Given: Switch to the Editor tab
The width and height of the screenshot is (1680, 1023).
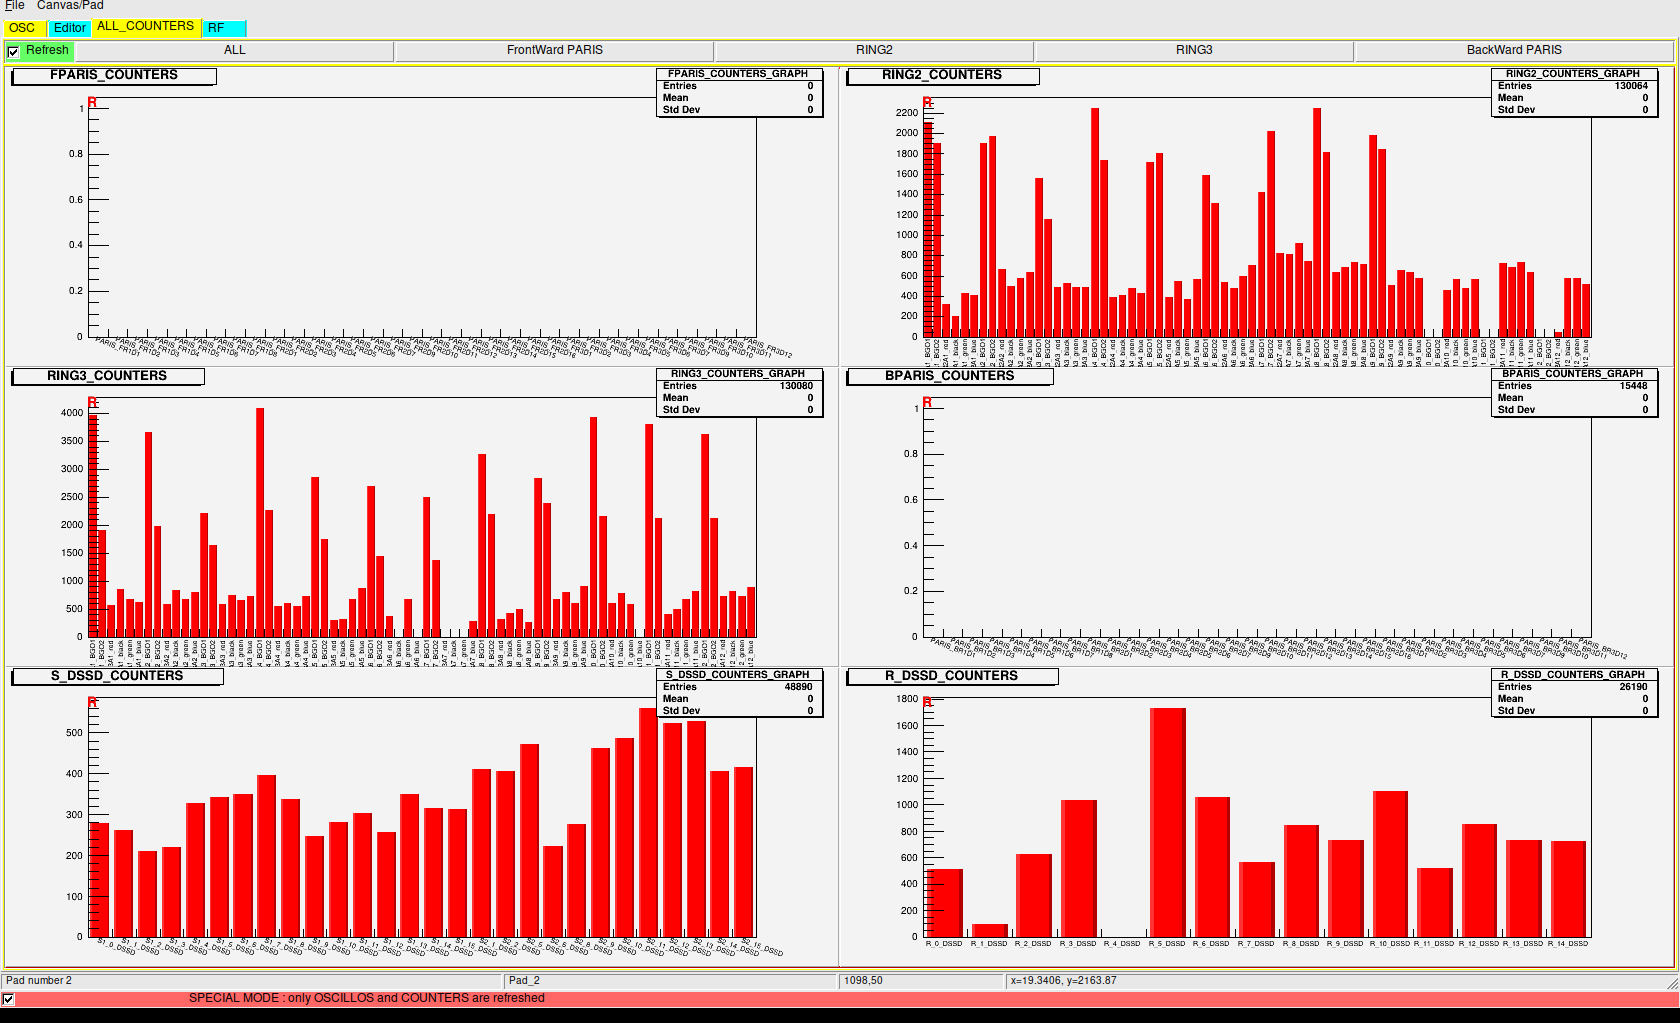Looking at the screenshot, I should point(70,28).
